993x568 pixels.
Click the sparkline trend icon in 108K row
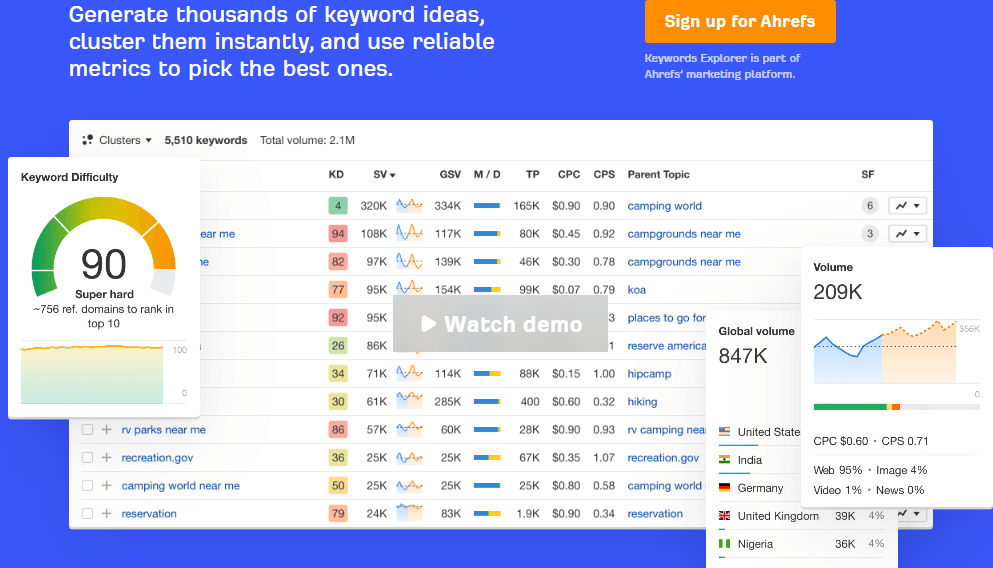click(x=409, y=233)
